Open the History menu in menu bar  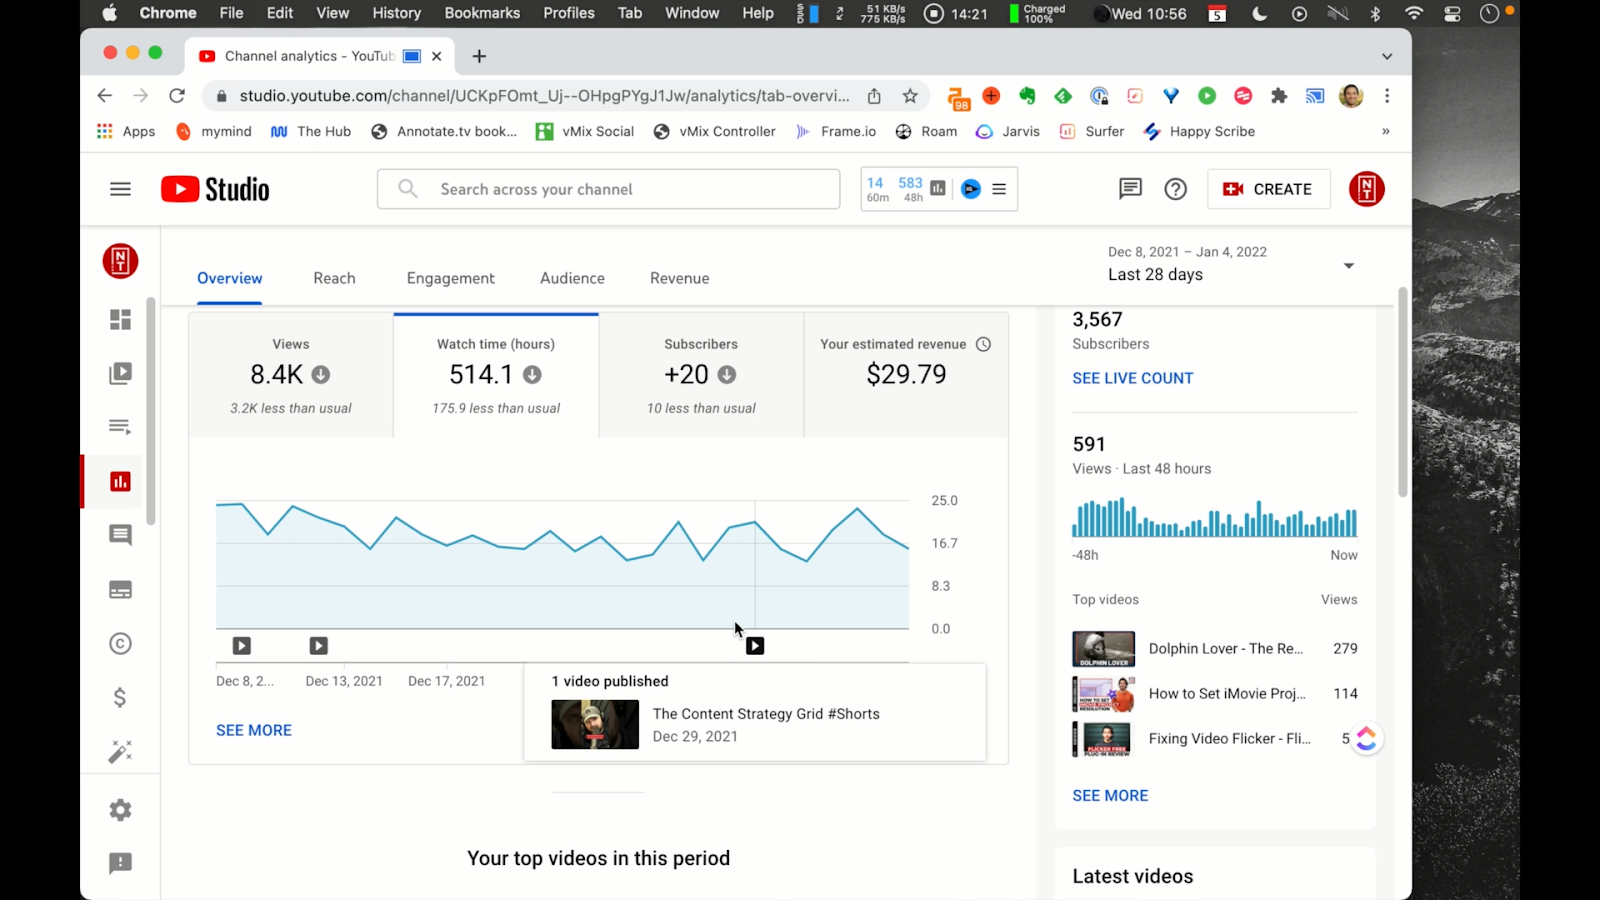[397, 13]
